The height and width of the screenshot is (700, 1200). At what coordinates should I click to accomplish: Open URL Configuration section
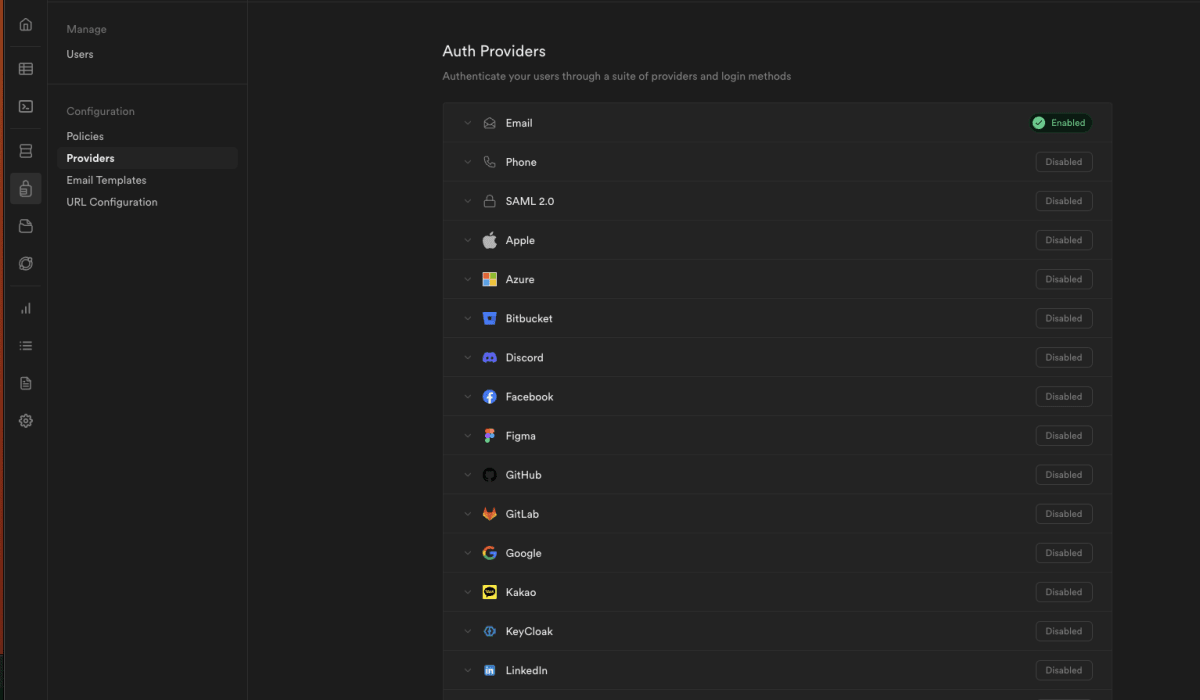112,202
